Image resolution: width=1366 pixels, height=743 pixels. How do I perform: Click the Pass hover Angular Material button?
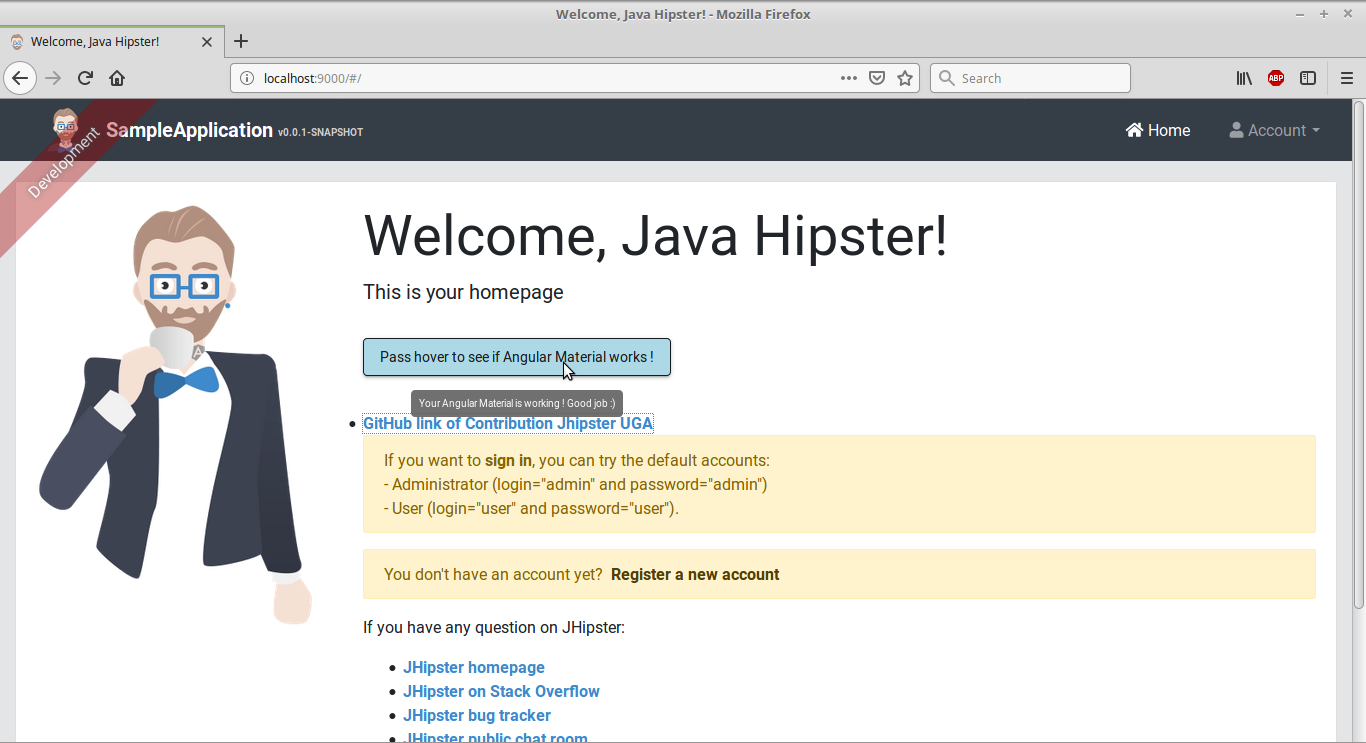coord(517,357)
